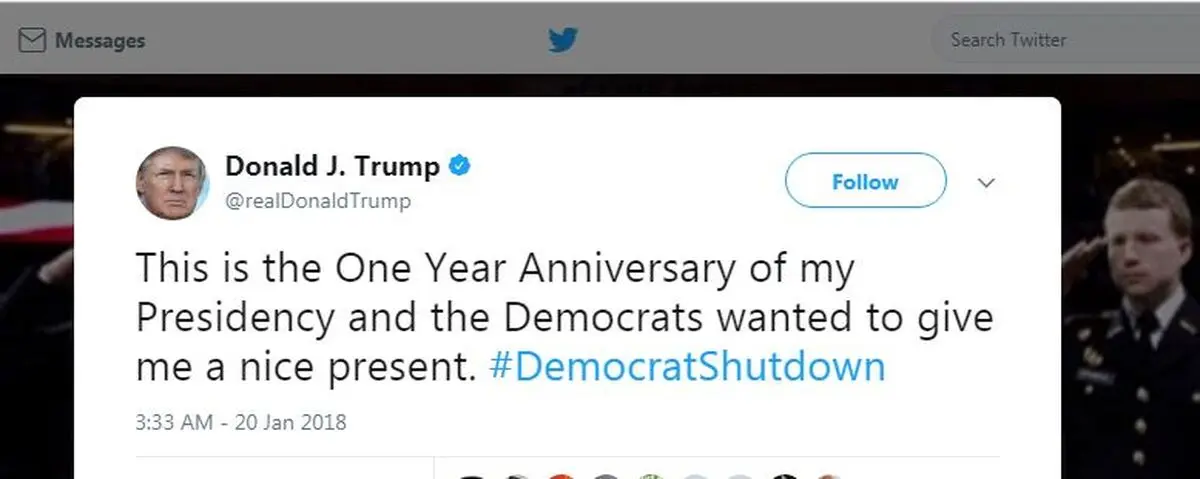Viewport: 1200px width, 479px height.
Task: Click the 3:33 AM - 20 Jan 2018 timestamp
Action: pyautogui.click(x=240, y=422)
